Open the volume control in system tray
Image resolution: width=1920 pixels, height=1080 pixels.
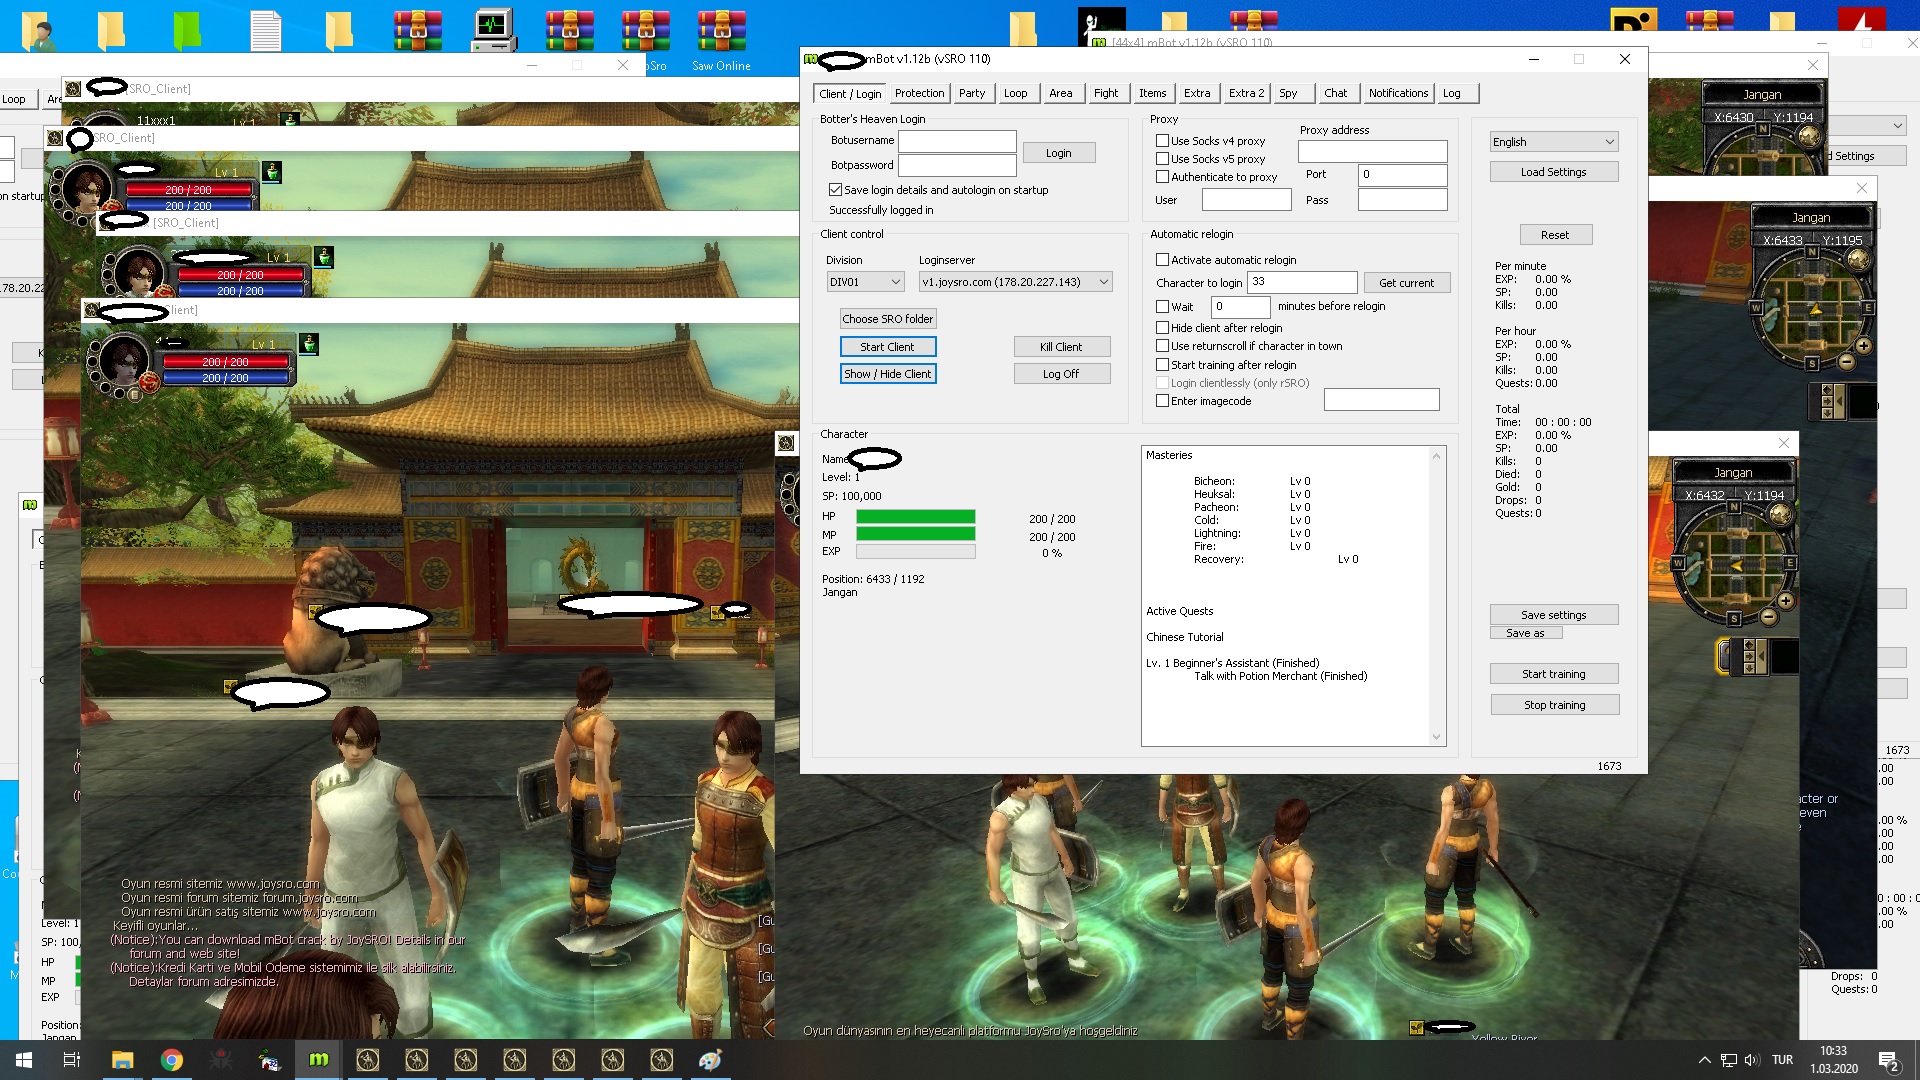pos(1752,1060)
